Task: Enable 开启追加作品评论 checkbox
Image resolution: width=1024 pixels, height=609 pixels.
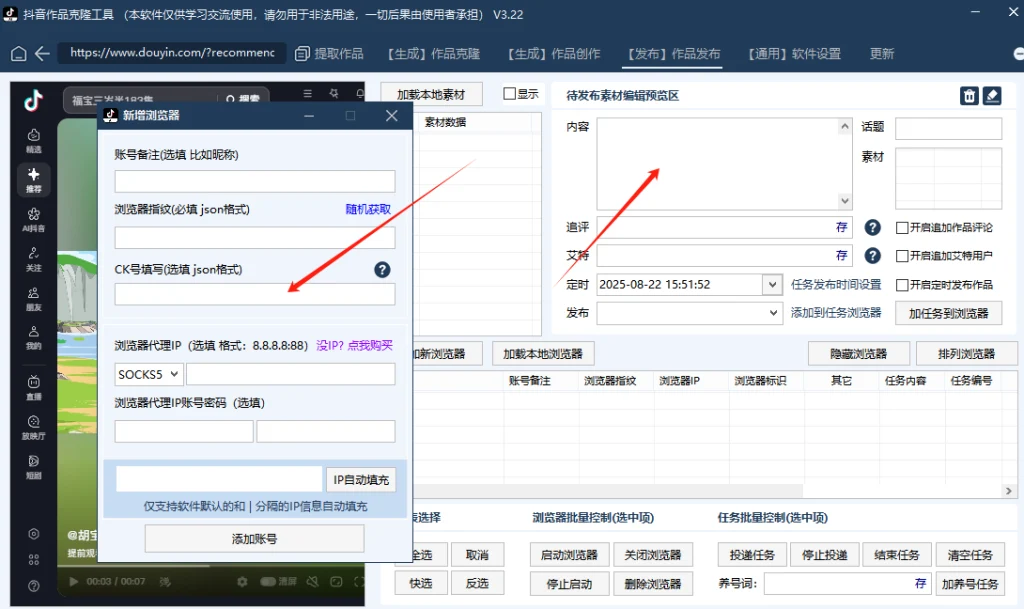Action: [902, 227]
